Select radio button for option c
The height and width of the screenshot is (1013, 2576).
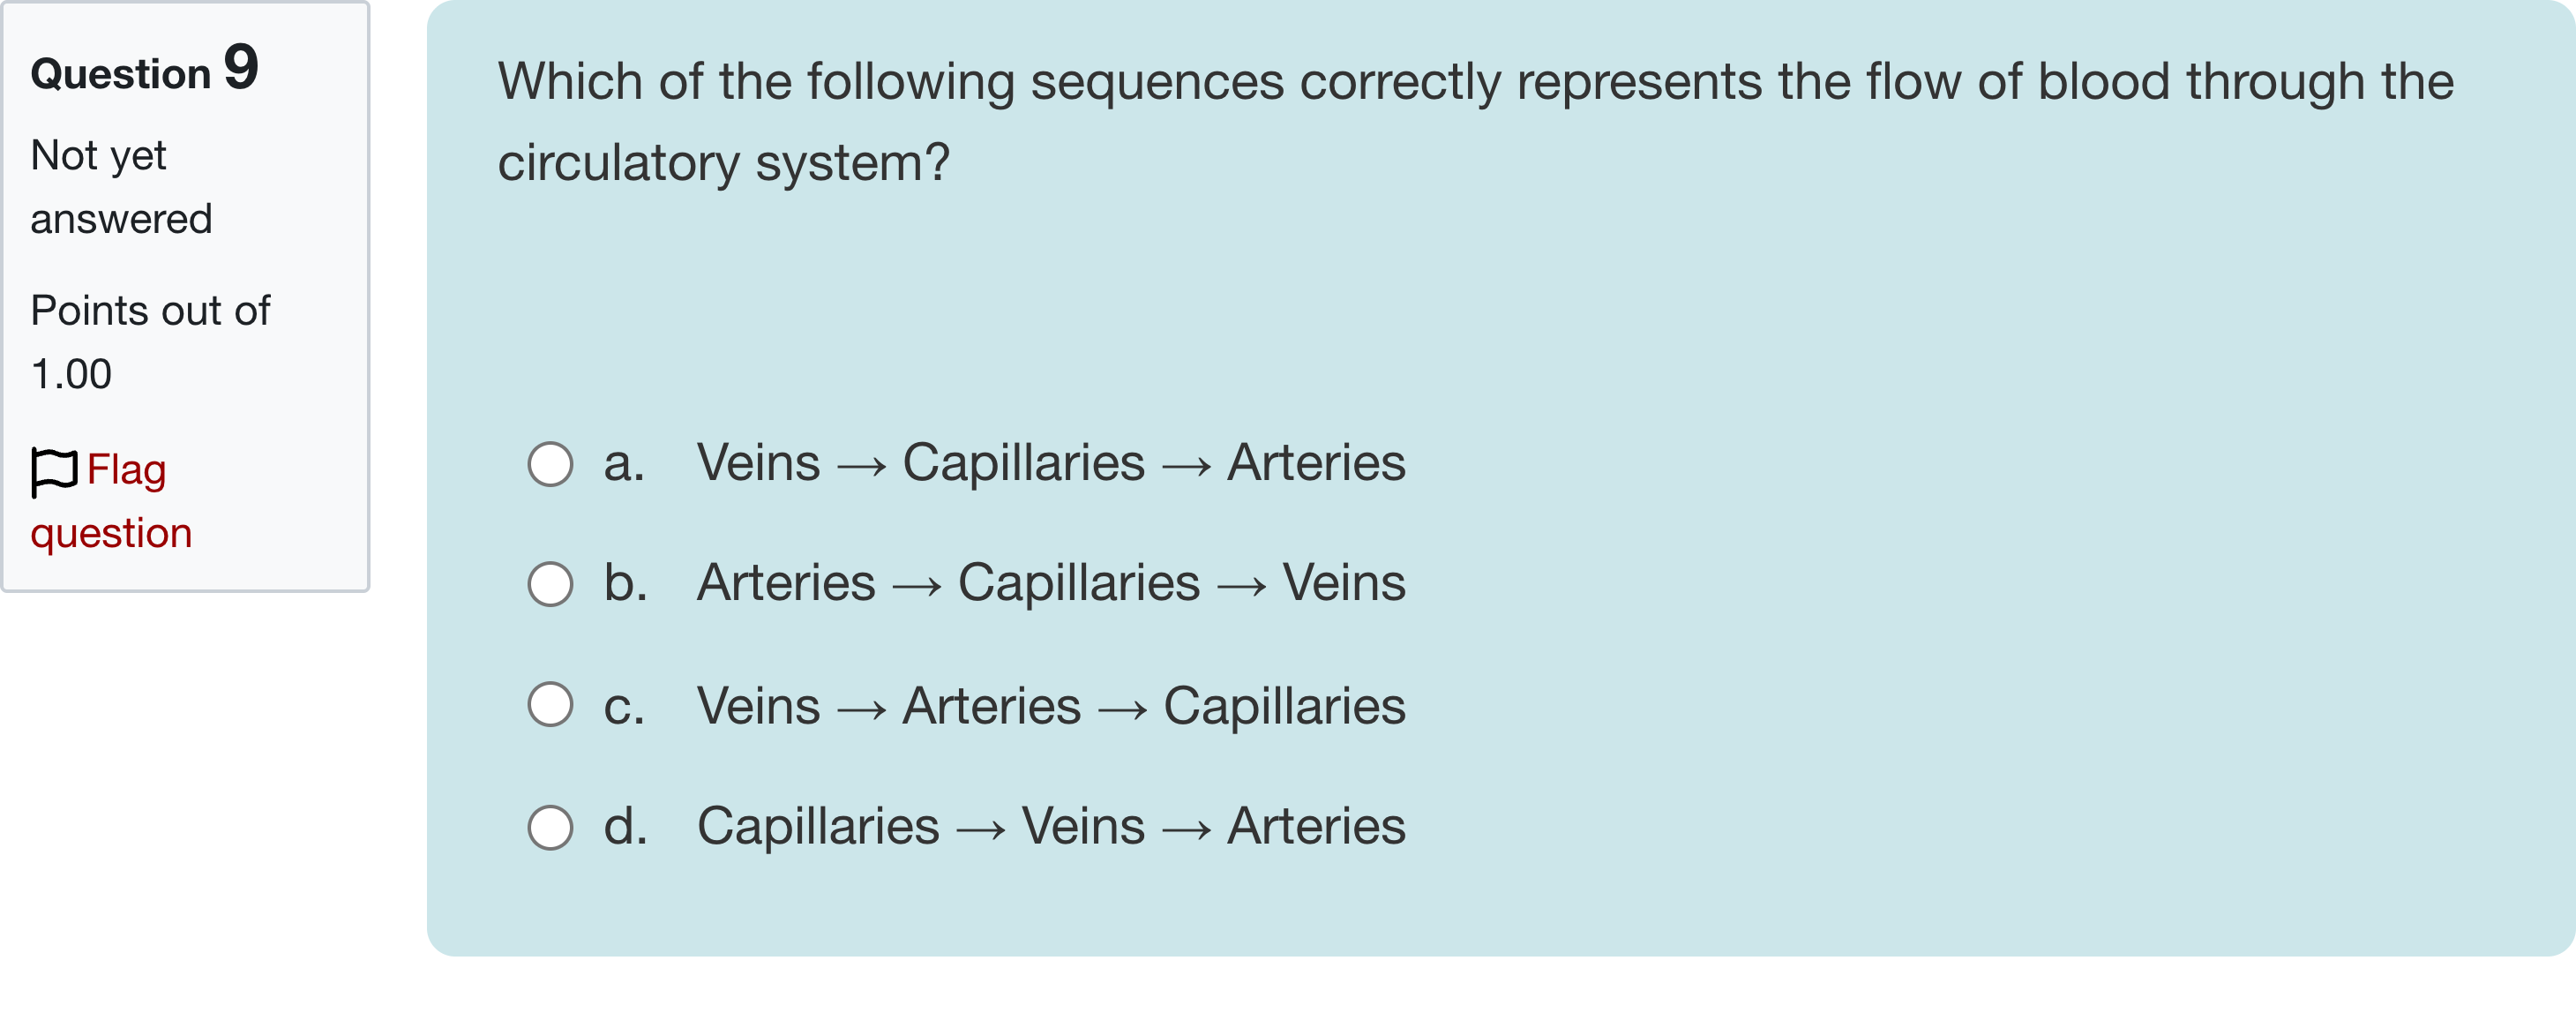(550, 705)
